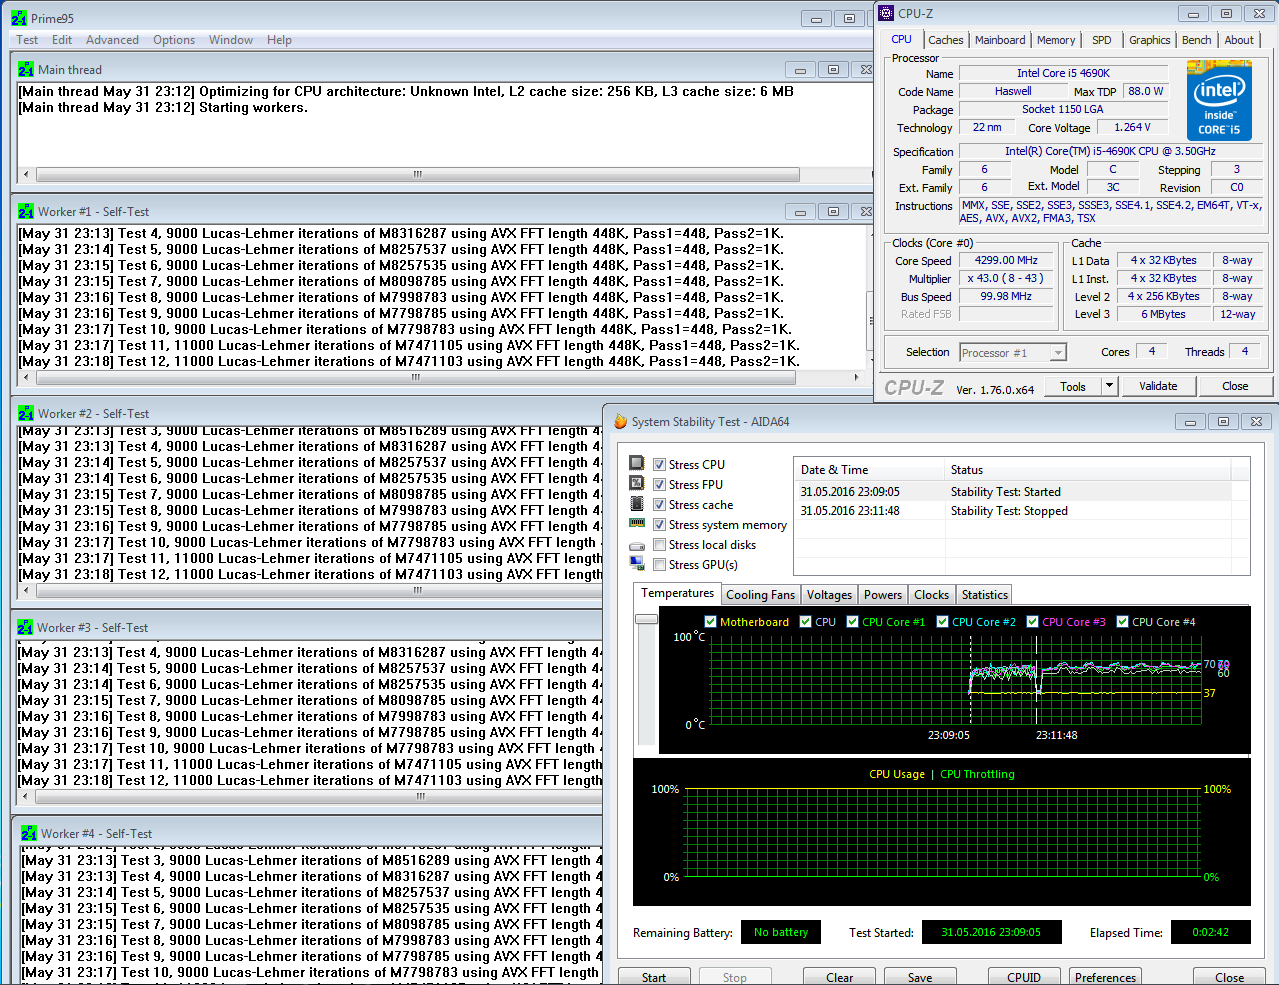1279x985 pixels.
Task: Click the Prime95 title bar icon
Action: [19, 18]
